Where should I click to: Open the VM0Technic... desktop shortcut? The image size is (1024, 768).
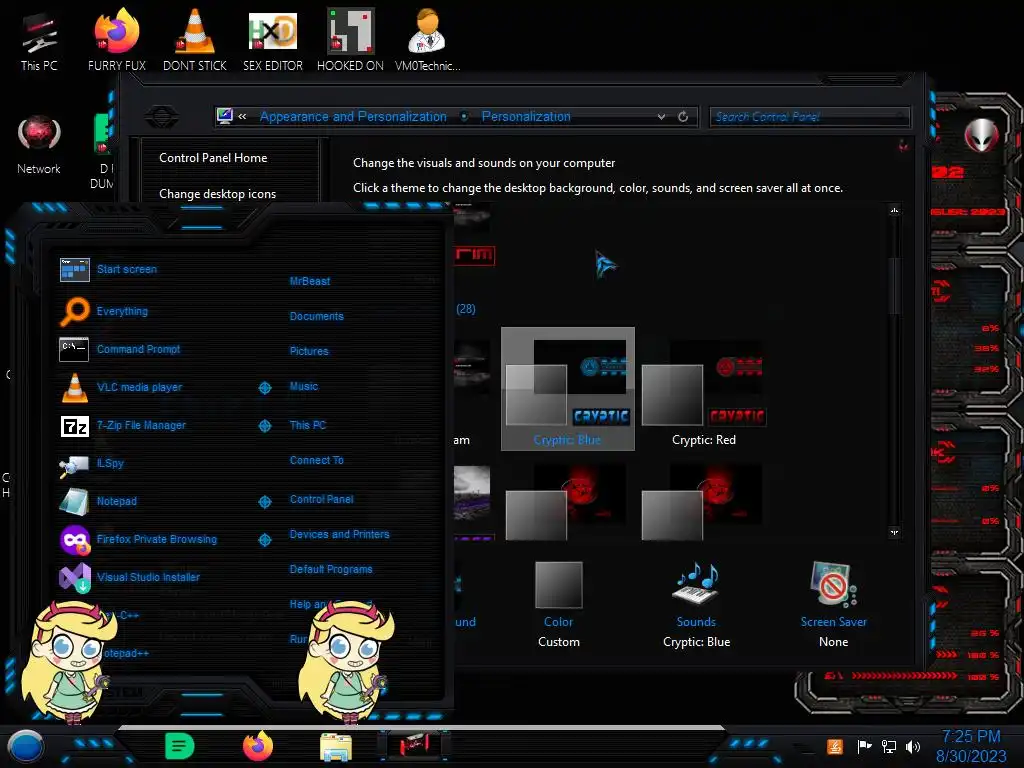click(x=428, y=40)
